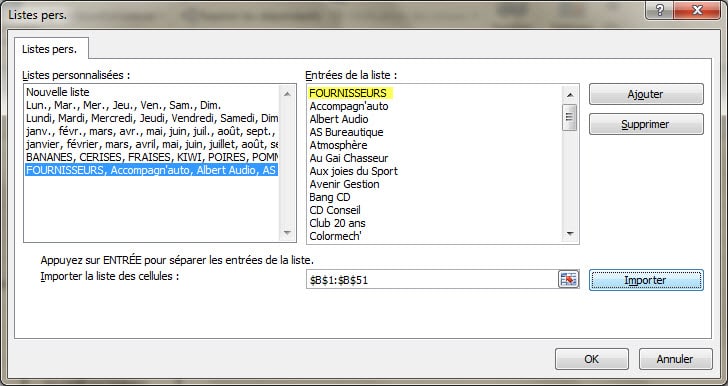Click the cell range selector icon
The width and height of the screenshot is (728, 386).
(568, 280)
